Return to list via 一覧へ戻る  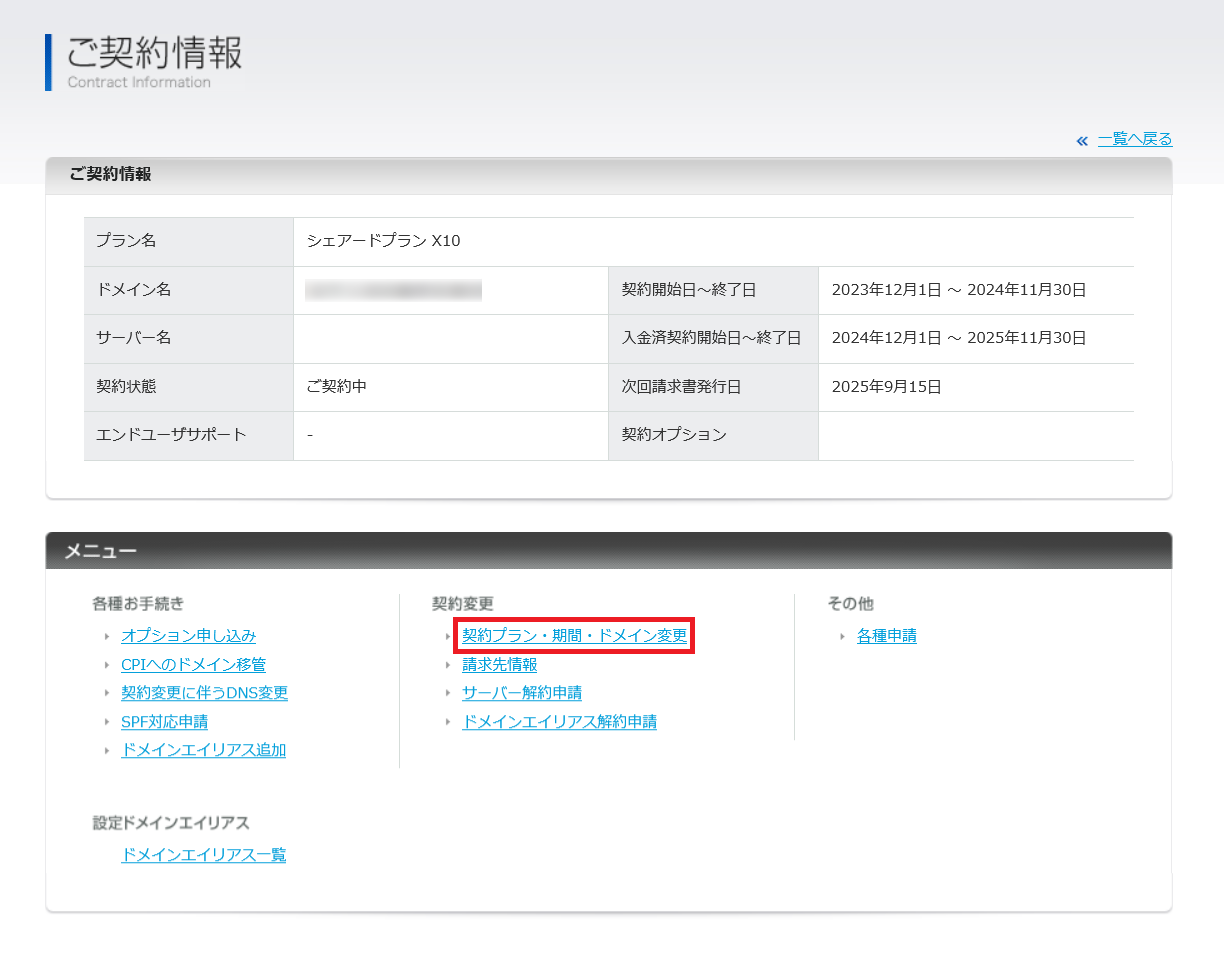[x=1134, y=139]
